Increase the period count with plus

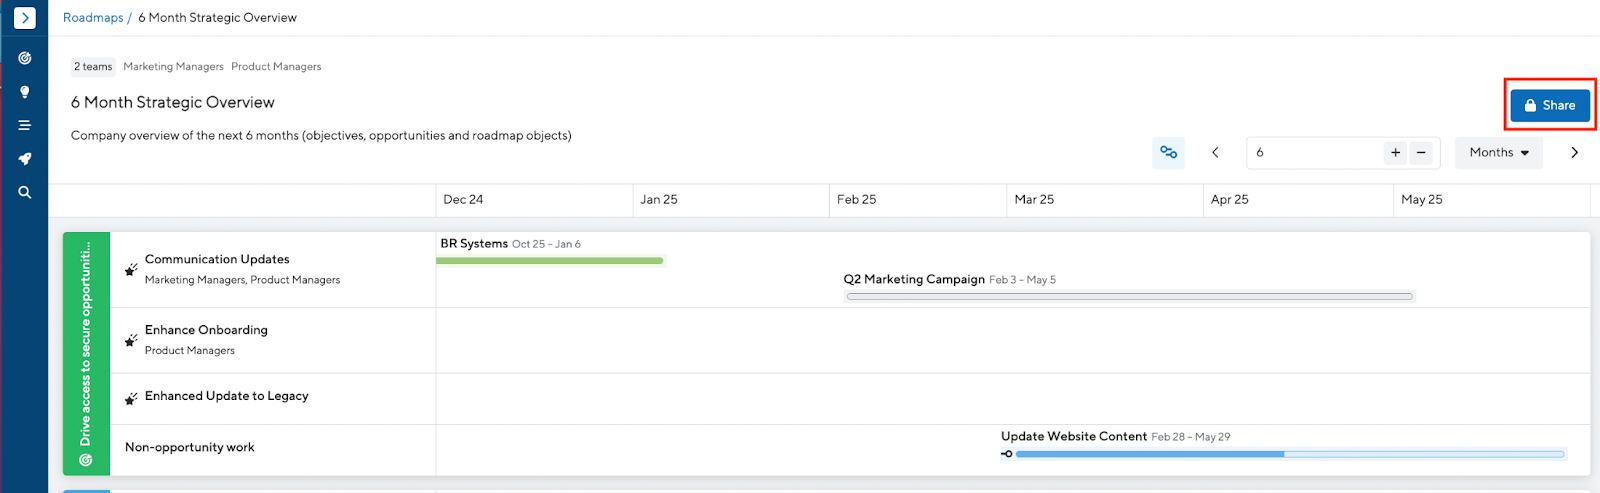(1395, 152)
